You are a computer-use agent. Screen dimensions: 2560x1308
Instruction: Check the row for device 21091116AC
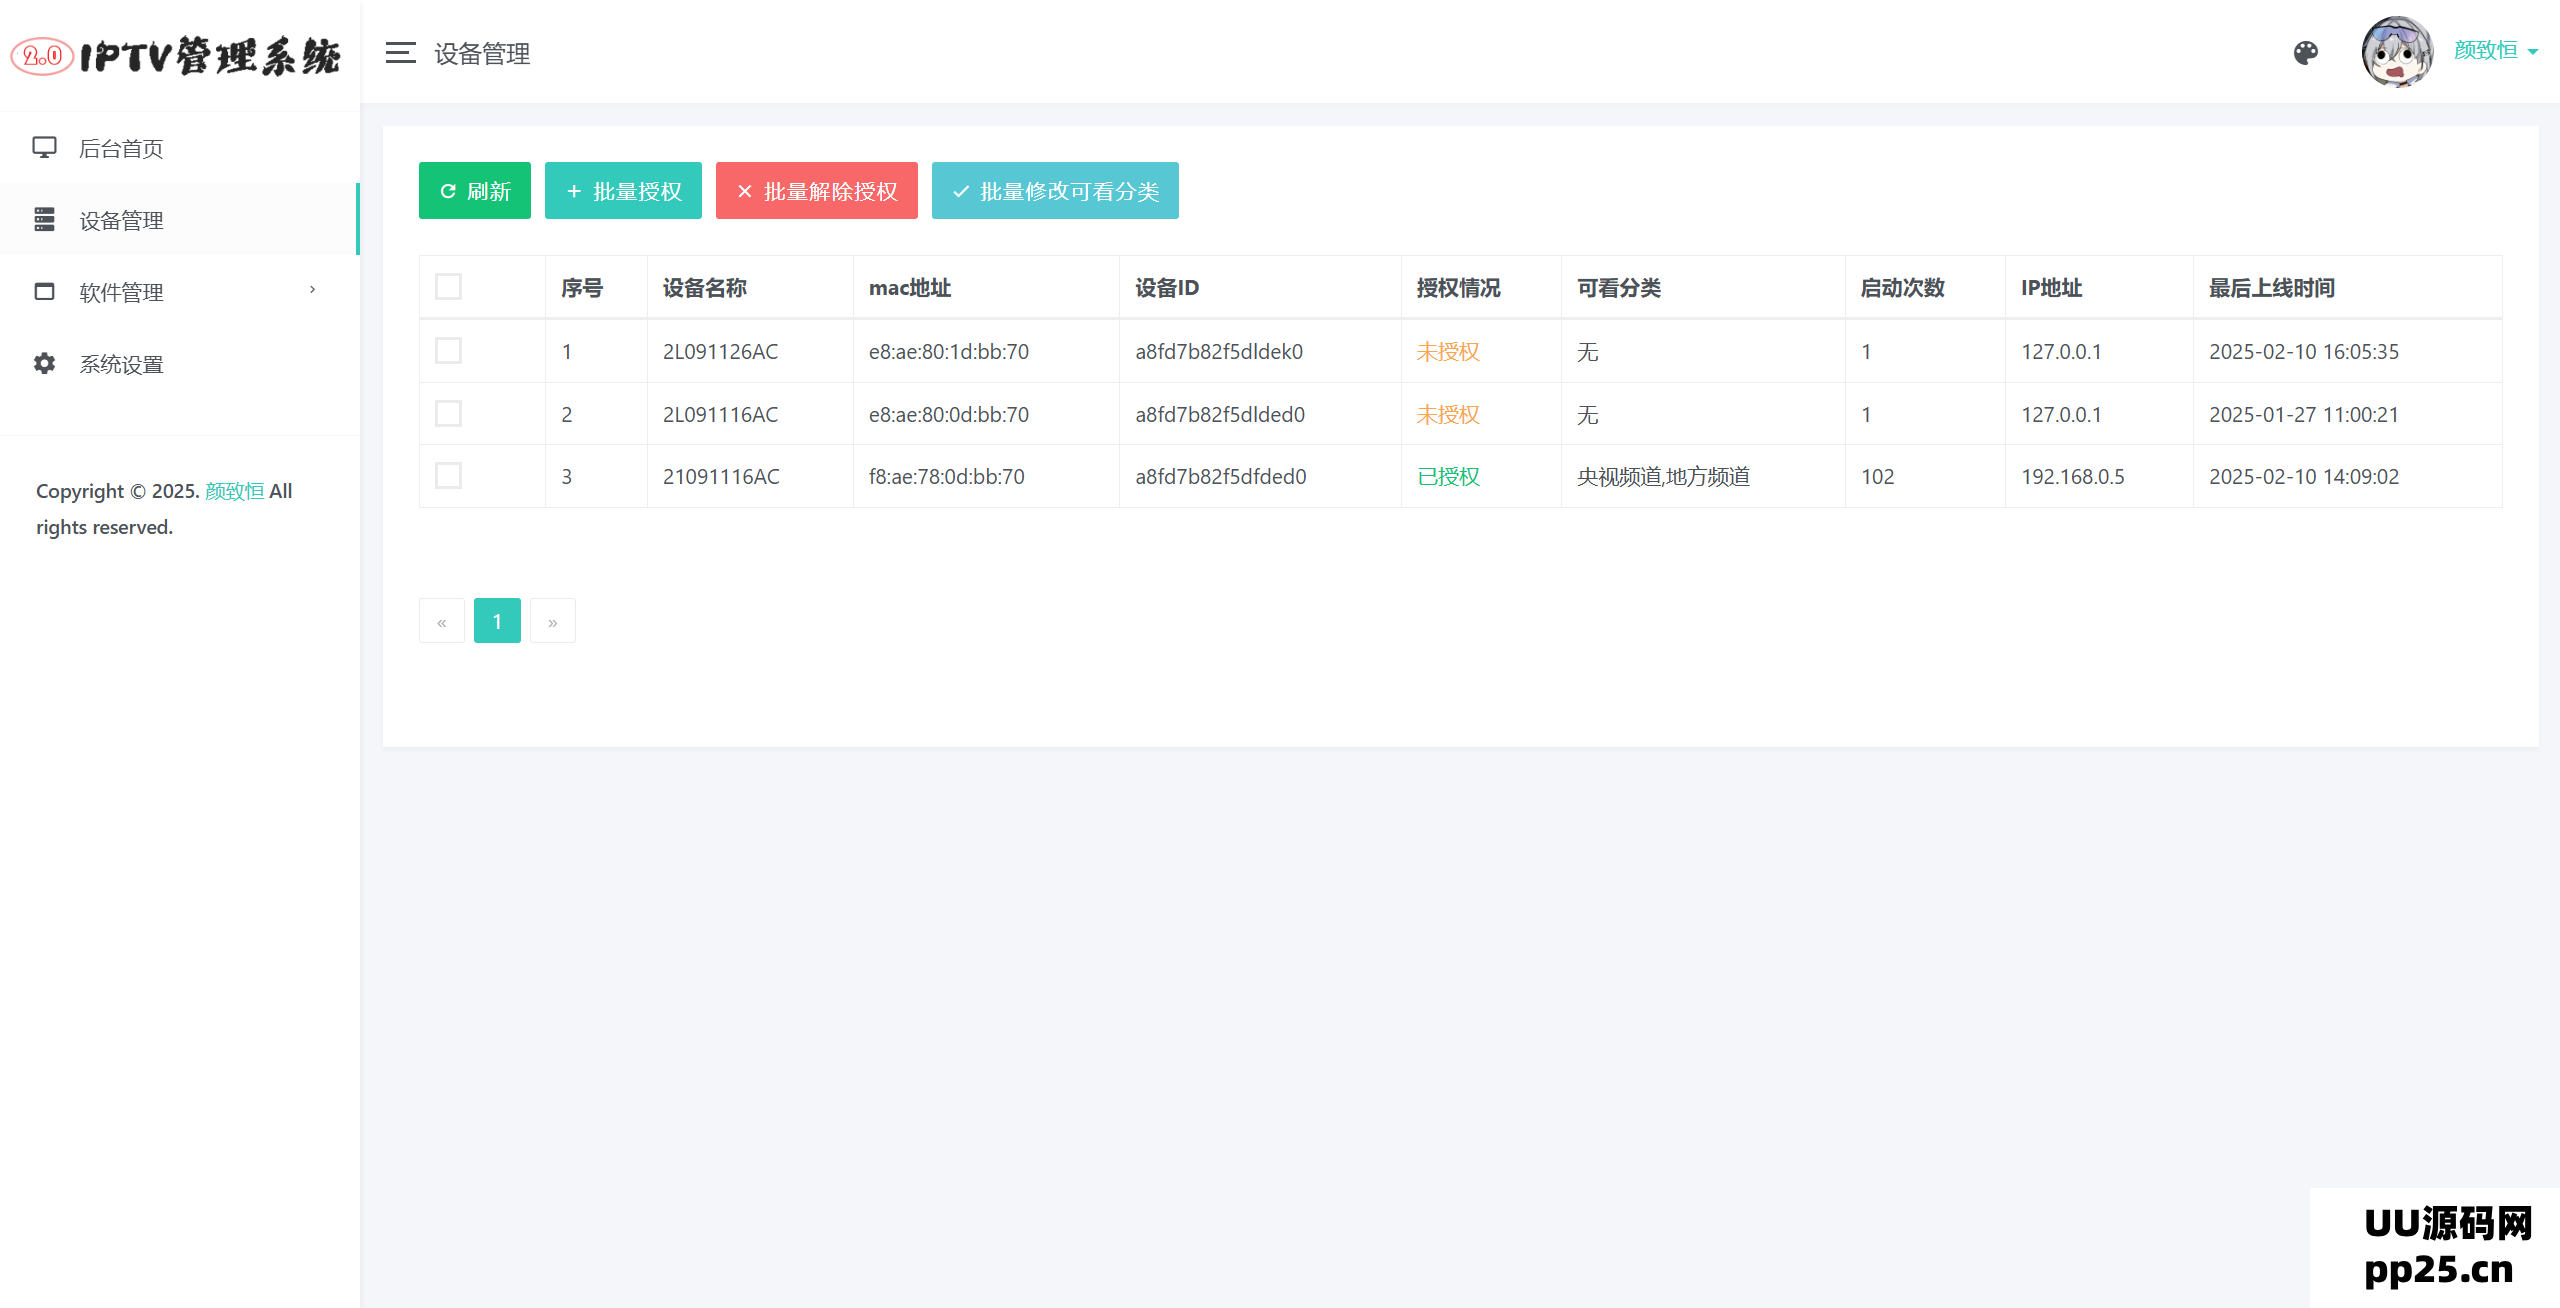448,476
